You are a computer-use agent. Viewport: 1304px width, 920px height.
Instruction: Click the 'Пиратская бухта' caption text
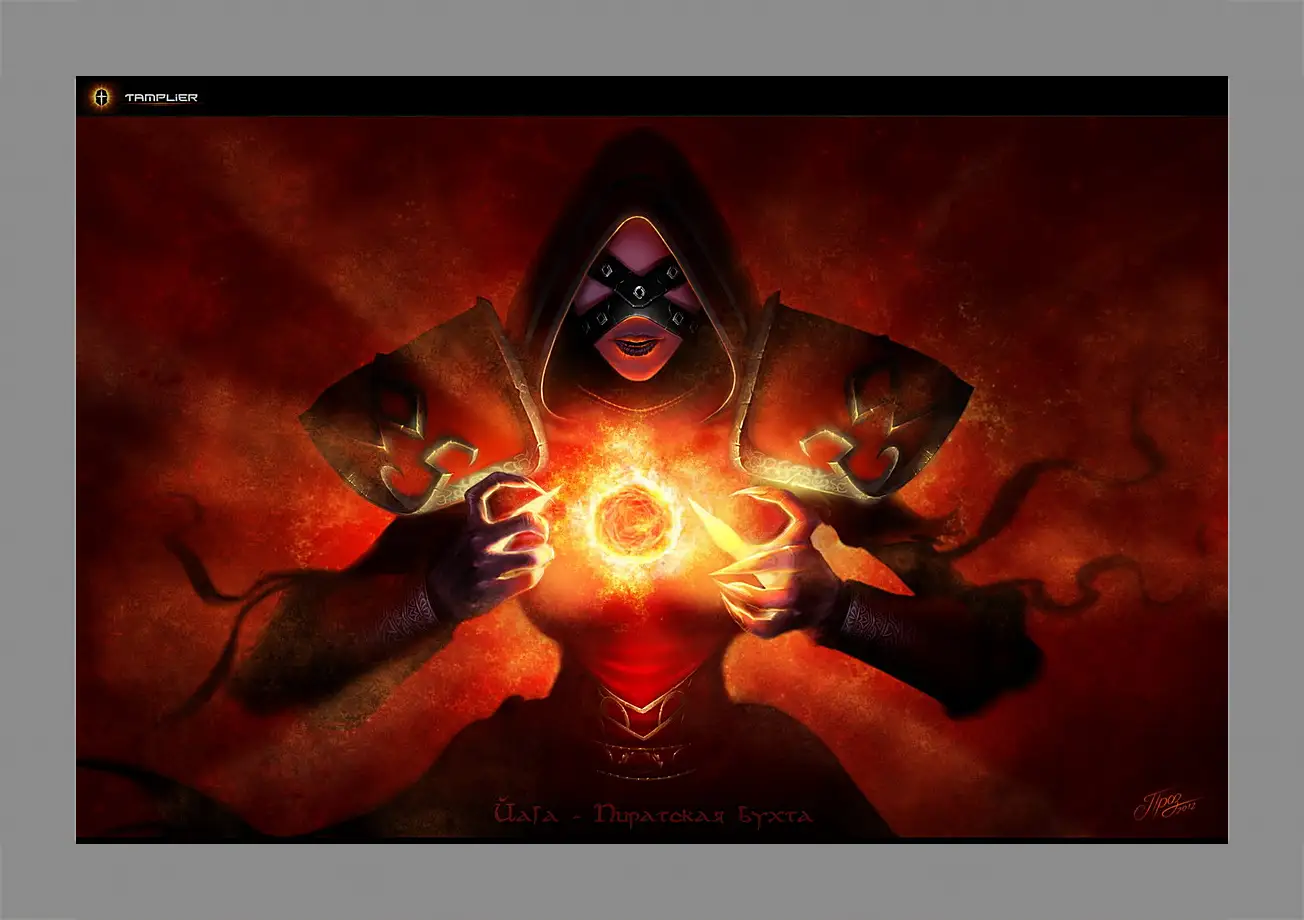tap(704, 815)
